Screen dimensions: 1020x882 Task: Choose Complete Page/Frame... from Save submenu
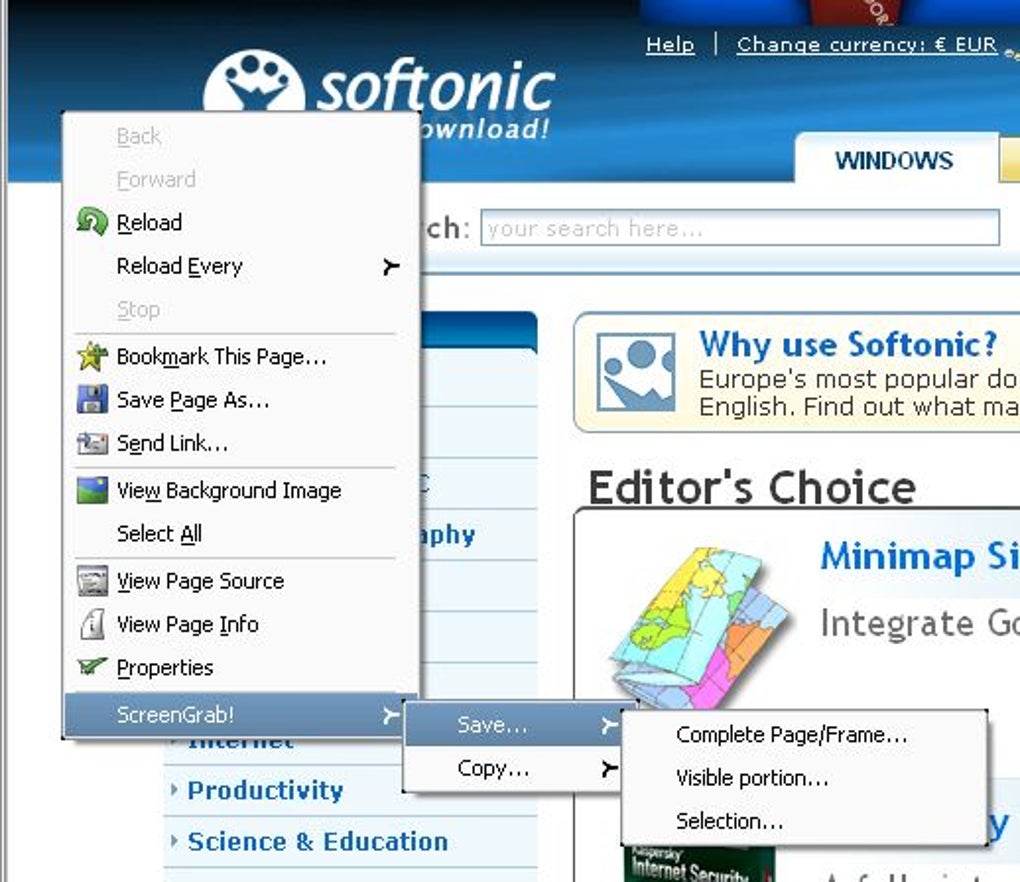[791, 735]
